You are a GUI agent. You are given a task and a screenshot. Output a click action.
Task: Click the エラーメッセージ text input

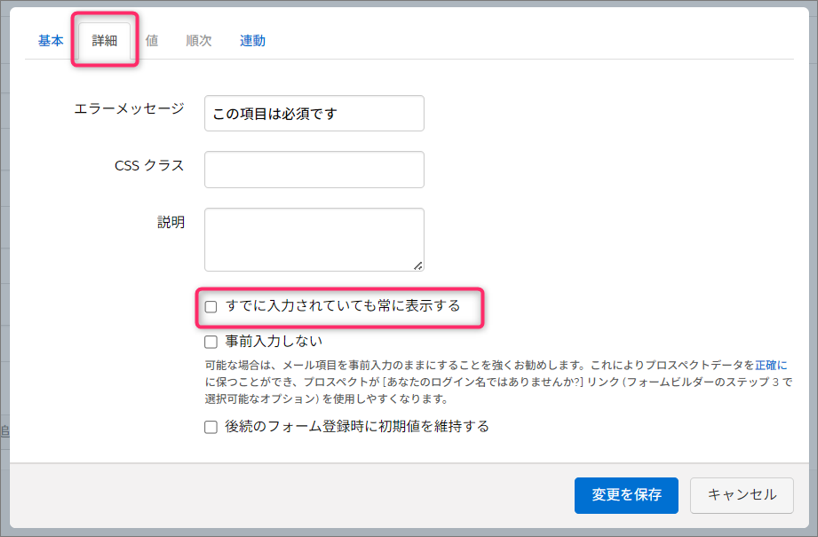coord(314,113)
